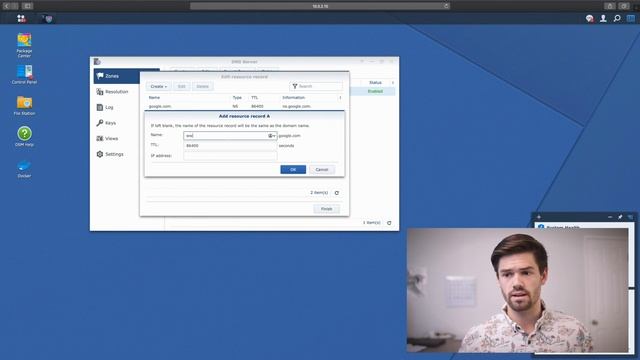The width and height of the screenshot is (640, 360).
Task: Click the DNS Server window logo icon
Action: pyautogui.click(x=97, y=62)
